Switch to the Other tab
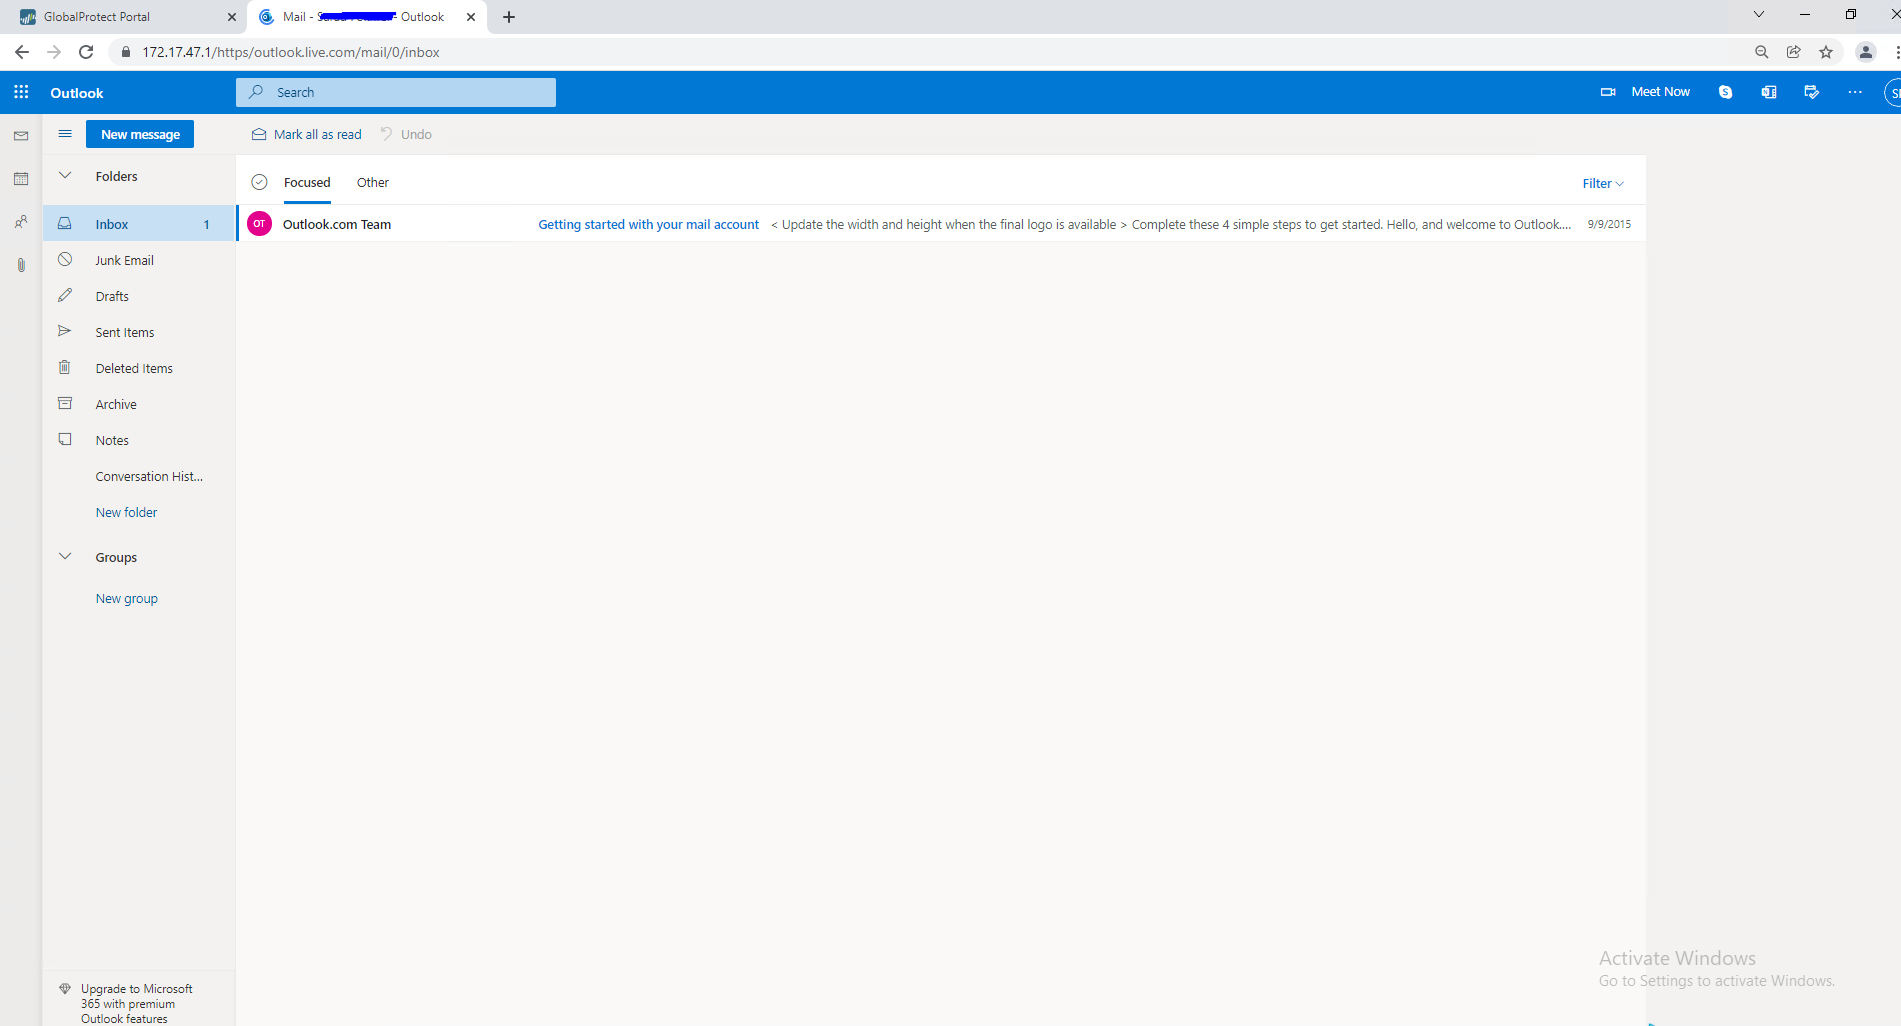The width and height of the screenshot is (1901, 1026). [372, 182]
